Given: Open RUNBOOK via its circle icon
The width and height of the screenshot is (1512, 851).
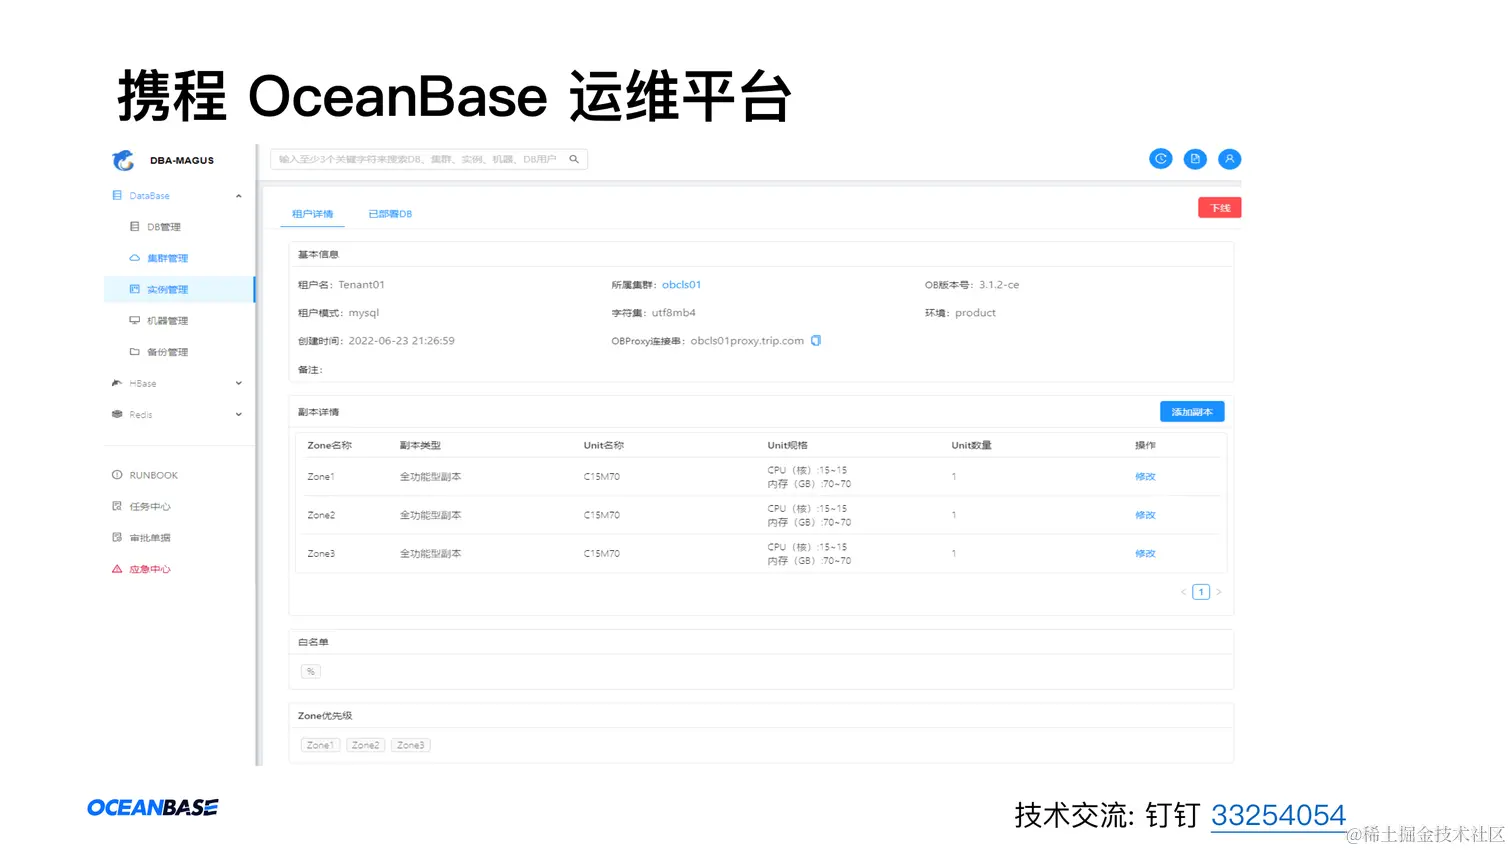Looking at the screenshot, I should 117,475.
